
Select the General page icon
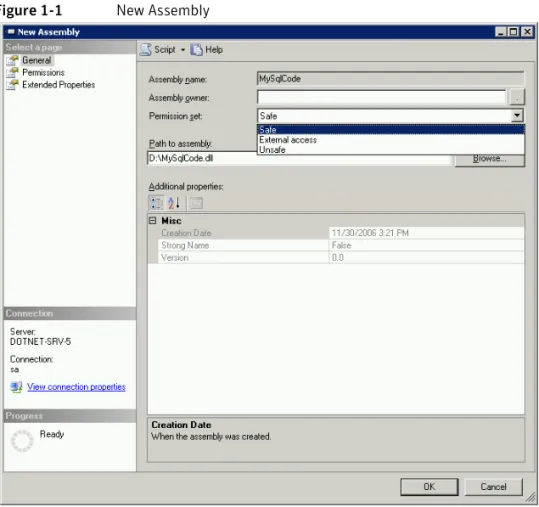coord(12,60)
